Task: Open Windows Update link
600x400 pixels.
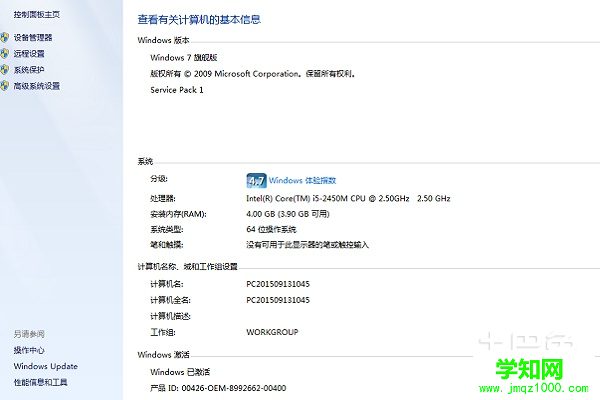Action: (46, 366)
